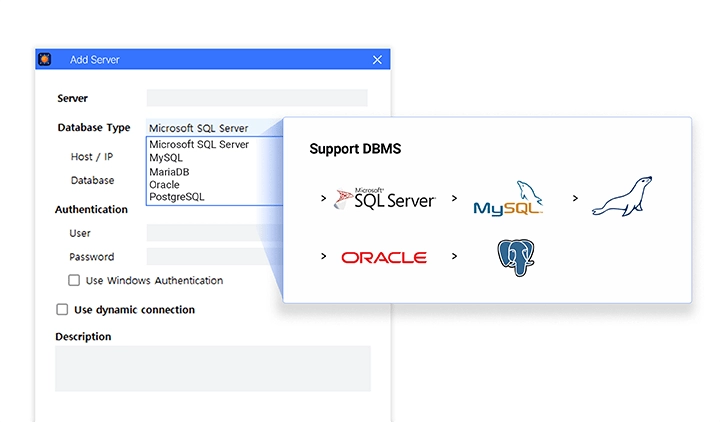
Task: Click the arrow before the MariaDB logo
Action: pyautogui.click(x=575, y=198)
